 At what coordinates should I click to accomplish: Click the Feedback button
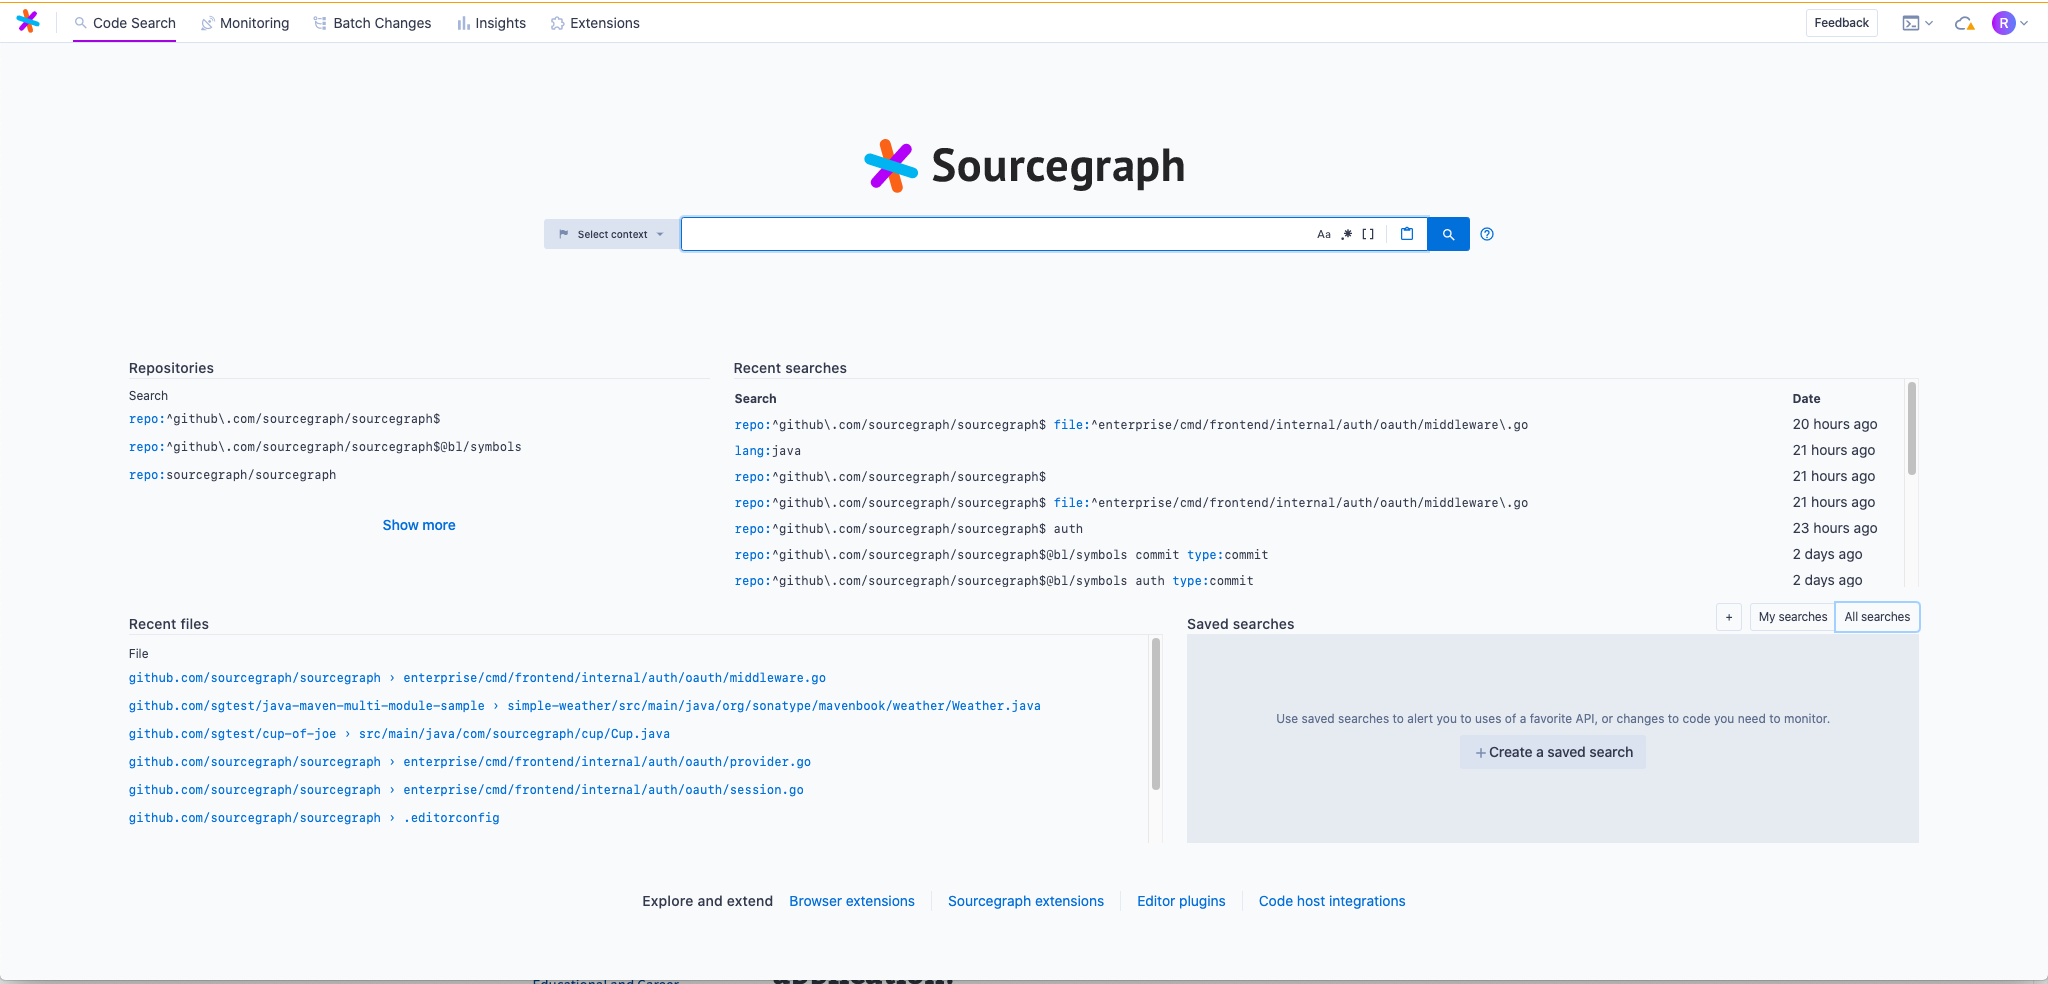point(1841,23)
